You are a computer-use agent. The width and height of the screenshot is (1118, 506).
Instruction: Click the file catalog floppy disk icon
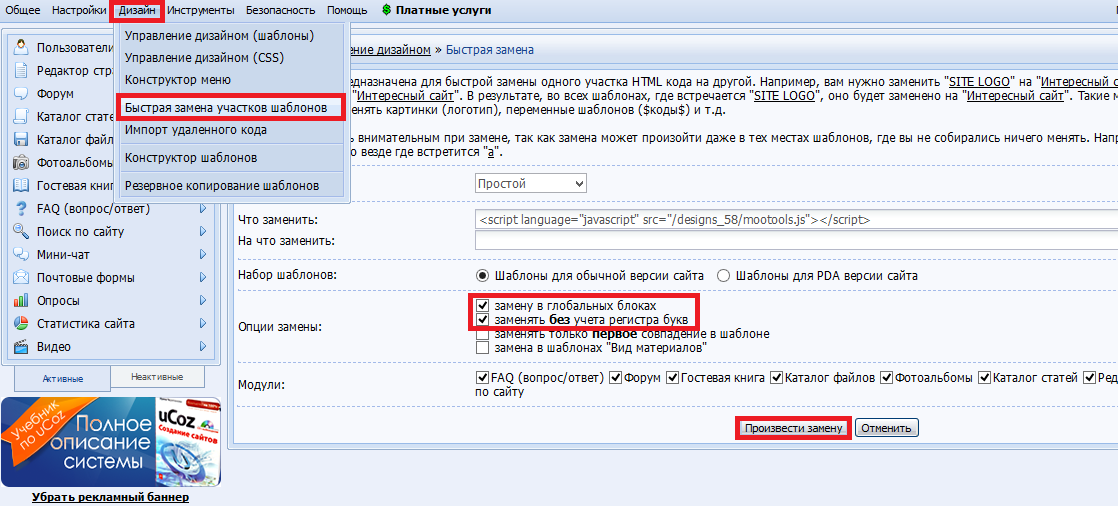pyautogui.click(x=21, y=139)
